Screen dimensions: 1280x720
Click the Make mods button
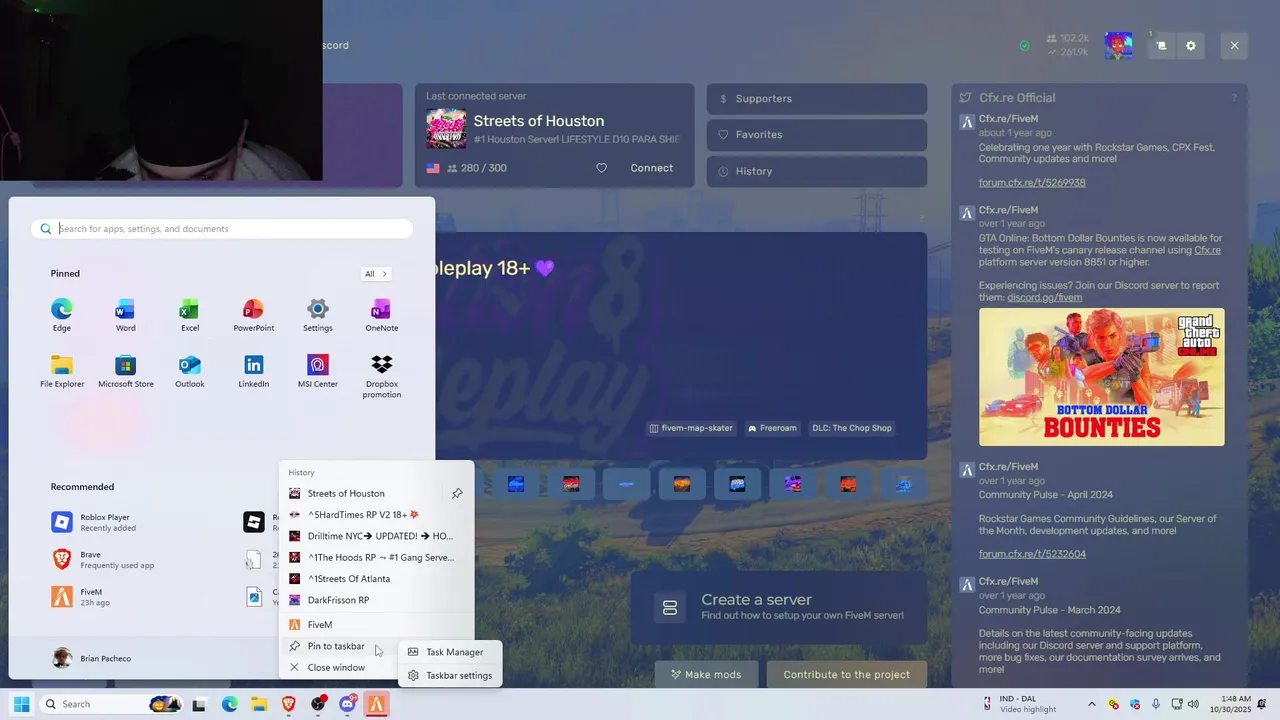pos(706,674)
